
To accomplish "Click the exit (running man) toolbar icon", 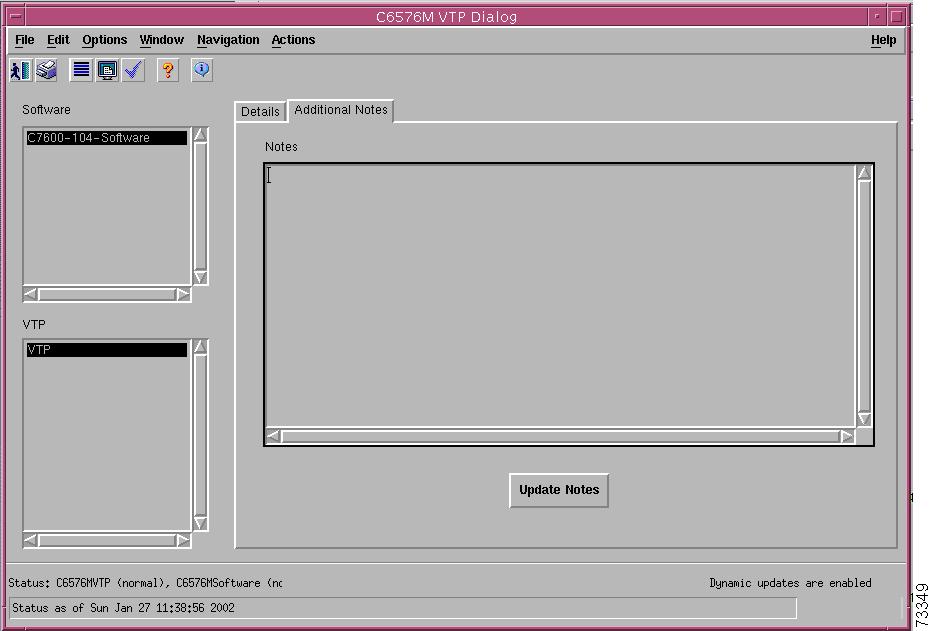I will [21, 70].
